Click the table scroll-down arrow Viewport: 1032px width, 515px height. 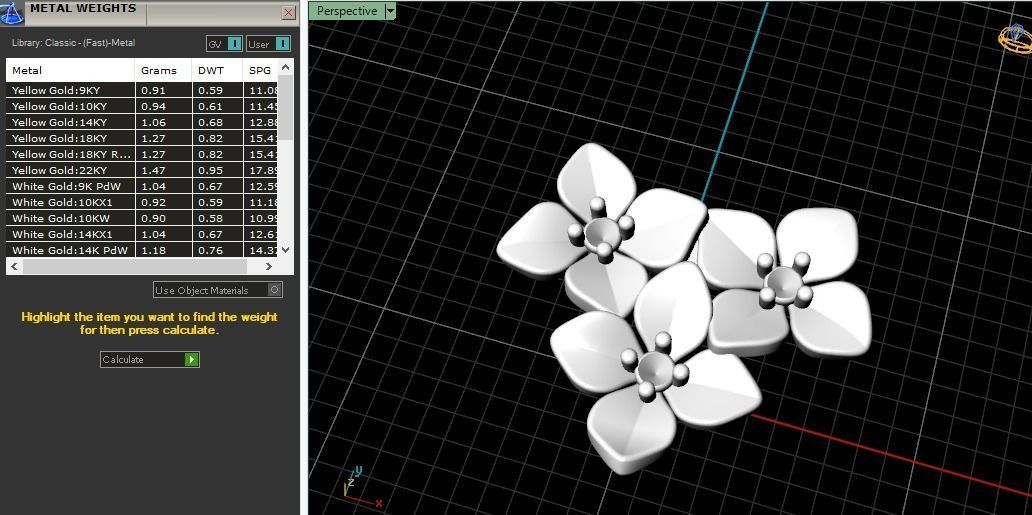[285, 250]
